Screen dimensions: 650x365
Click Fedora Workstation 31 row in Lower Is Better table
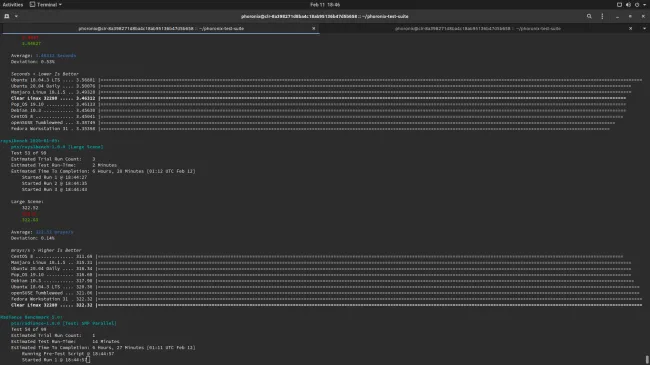point(310,129)
